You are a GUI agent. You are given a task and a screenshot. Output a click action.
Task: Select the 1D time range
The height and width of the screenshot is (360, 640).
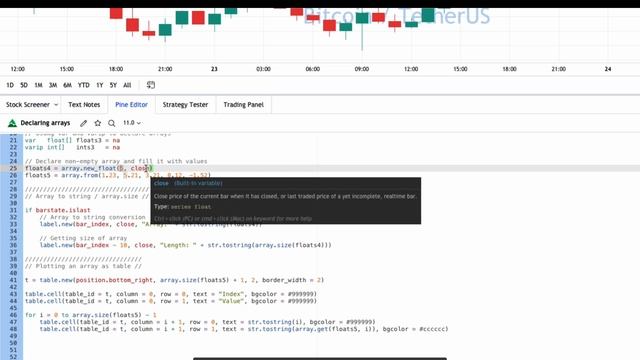(x=10, y=85)
